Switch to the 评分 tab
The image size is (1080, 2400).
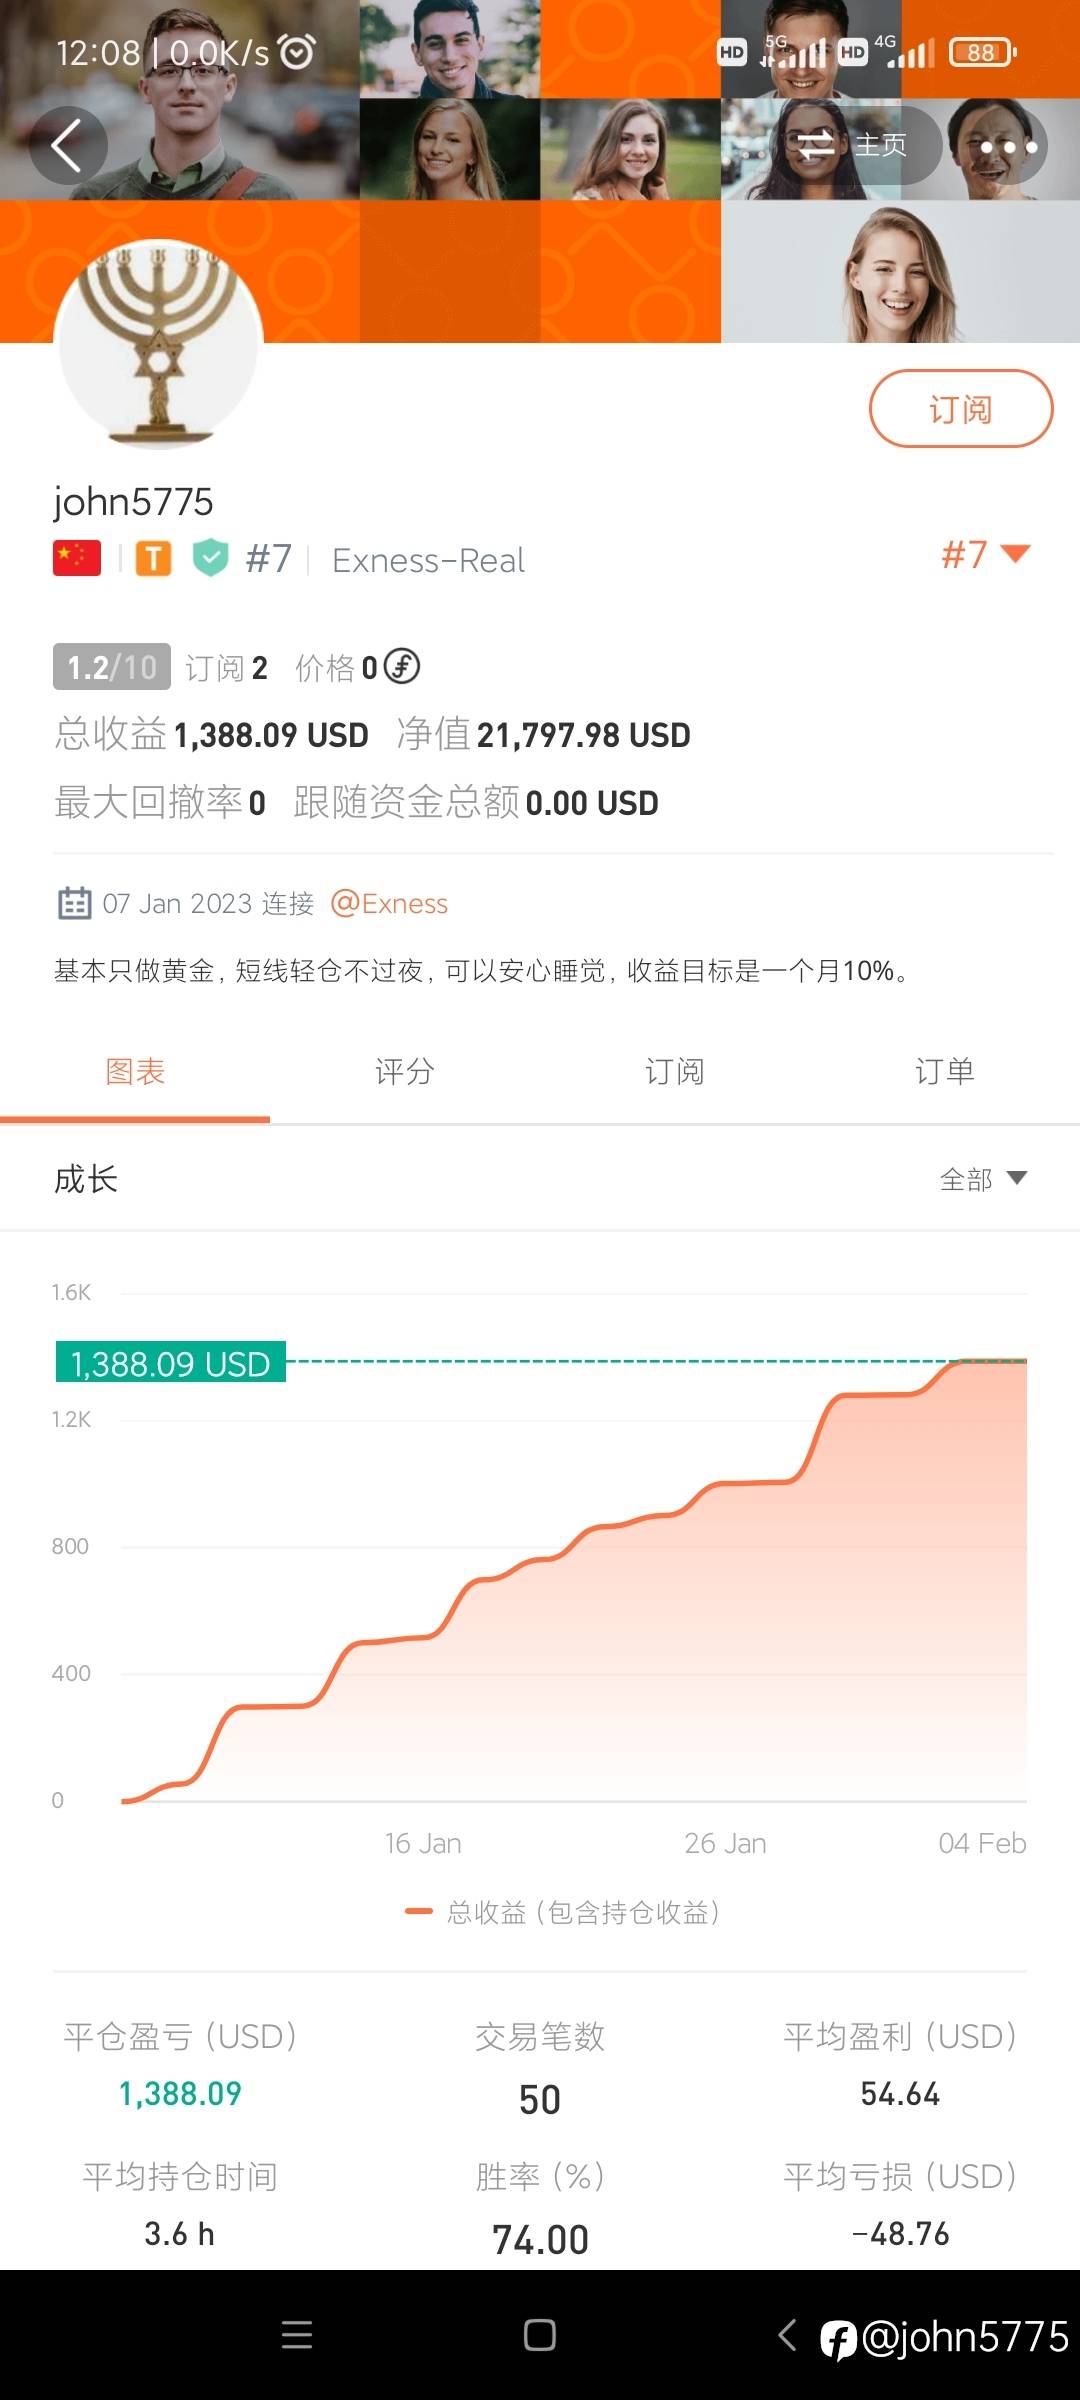pos(405,1072)
